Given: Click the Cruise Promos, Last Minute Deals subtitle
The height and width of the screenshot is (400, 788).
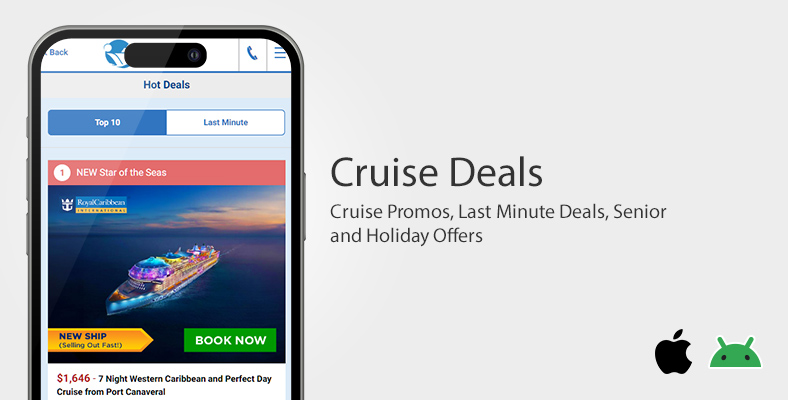Looking at the screenshot, I should [498, 224].
